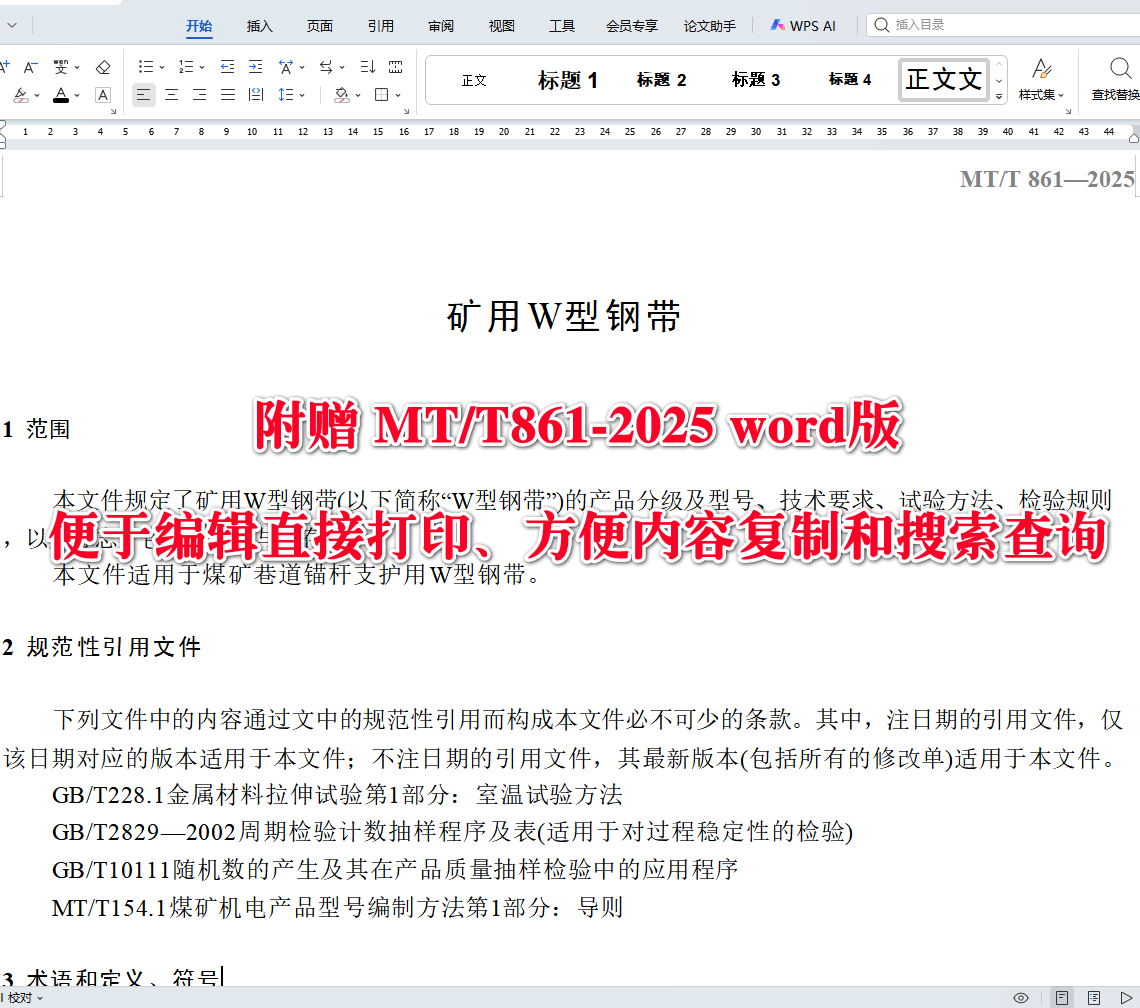The width and height of the screenshot is (1140, 1008).
Task: Click the phonetic guide (wen) icon
Action: (x=61, y=68)
